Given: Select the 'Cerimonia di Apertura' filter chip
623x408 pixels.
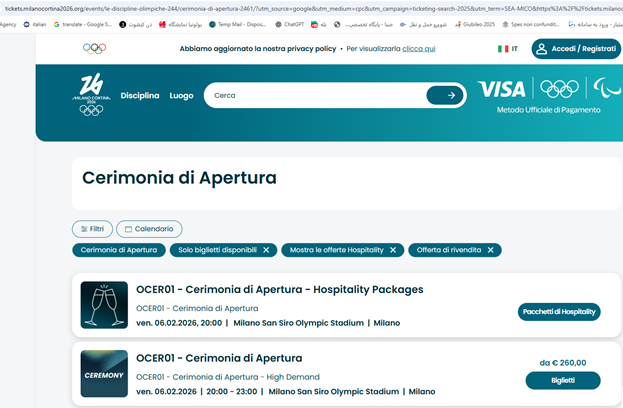Looking at the screenshot, I should (118, 250).
